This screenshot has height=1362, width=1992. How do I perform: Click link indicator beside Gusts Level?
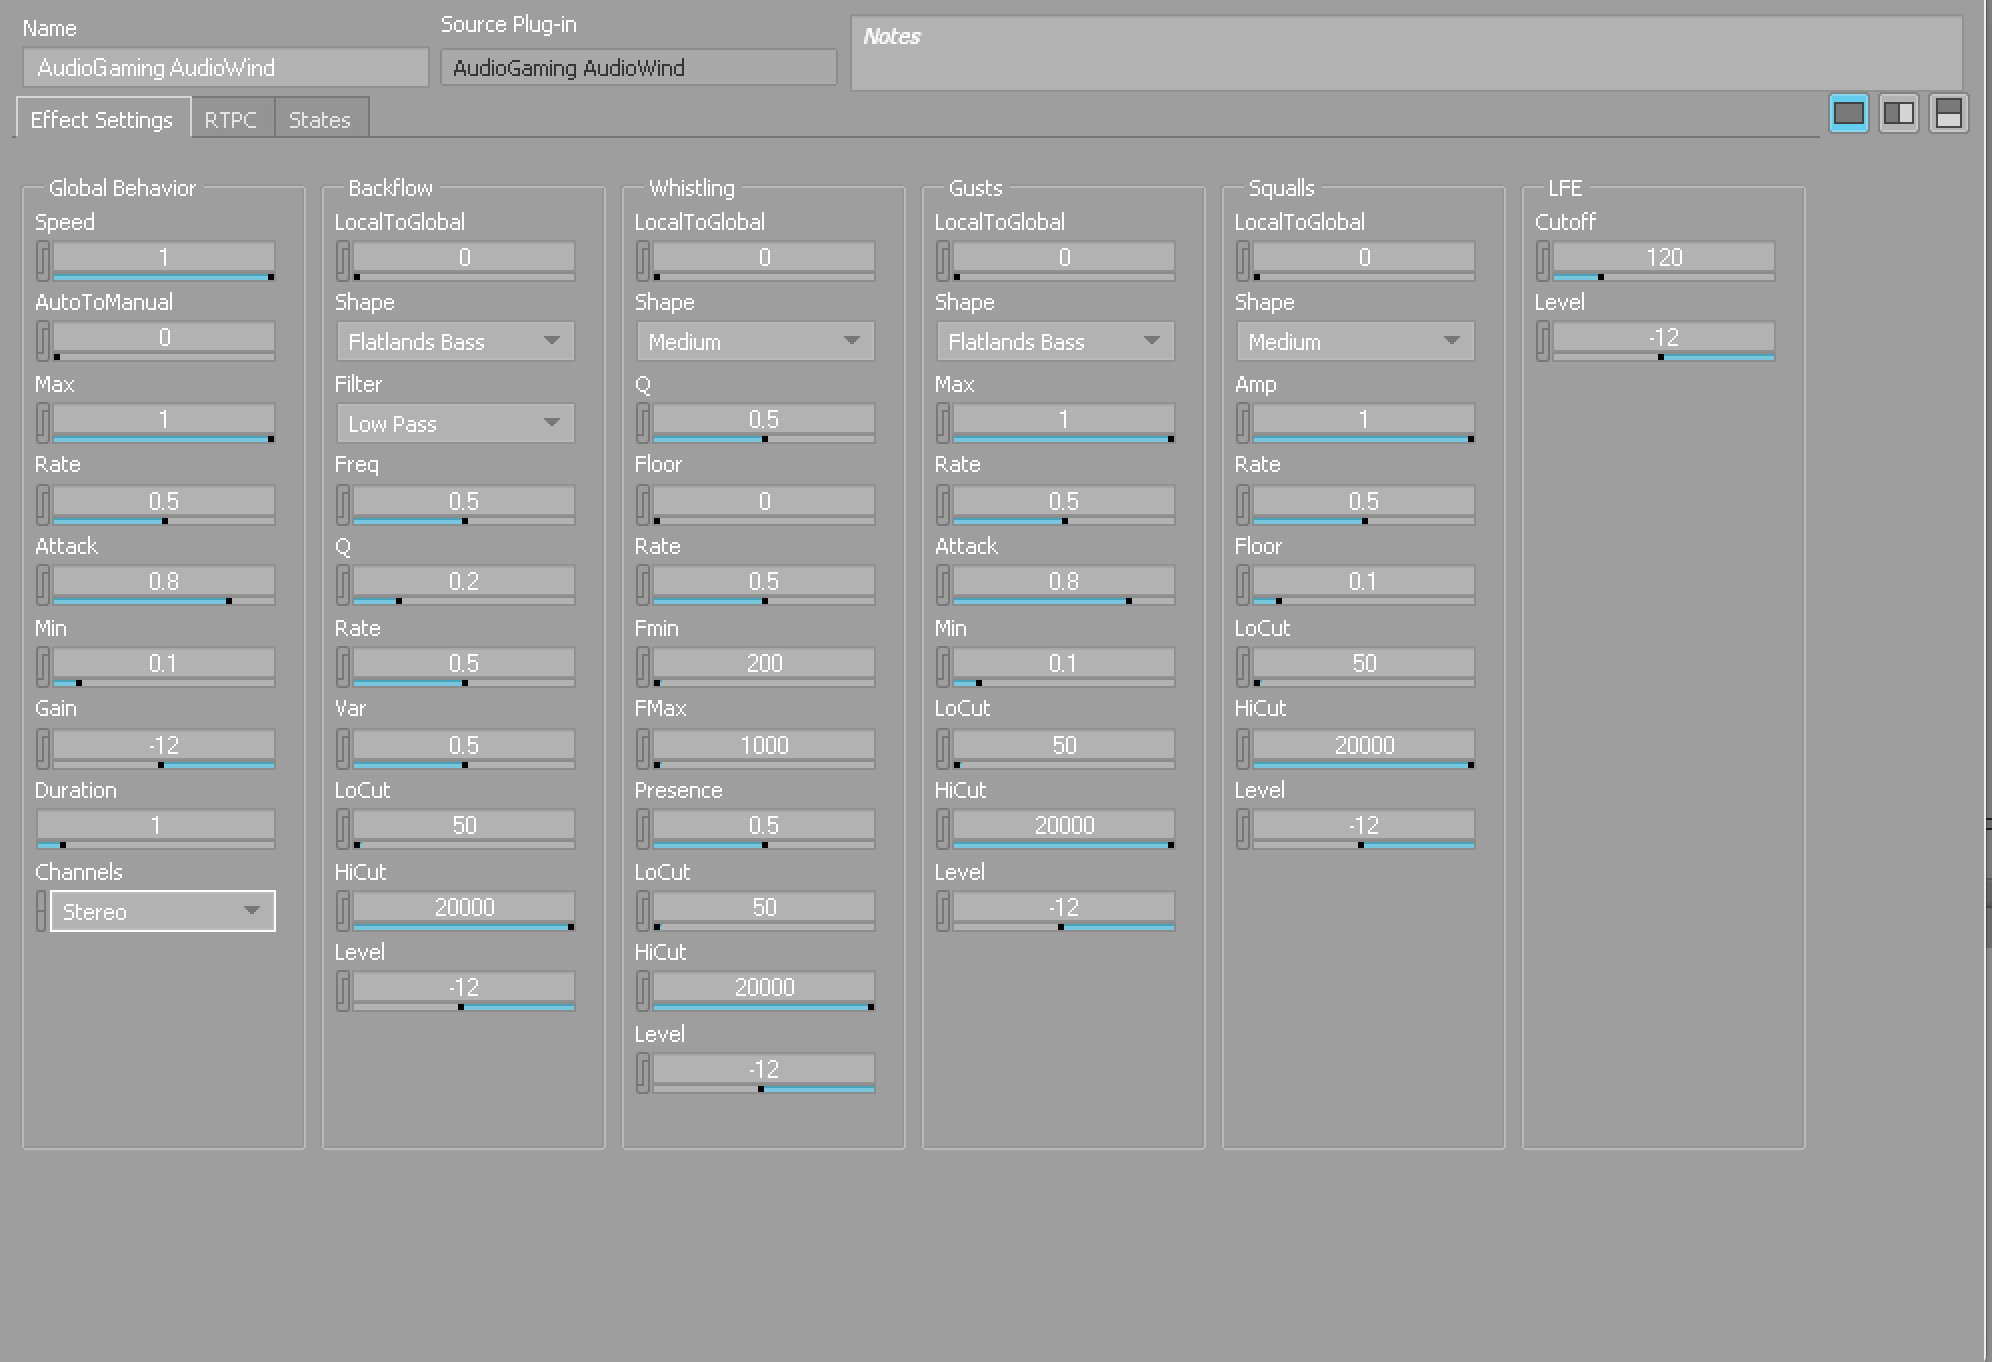pyautogui.click(x=943, y=910)
